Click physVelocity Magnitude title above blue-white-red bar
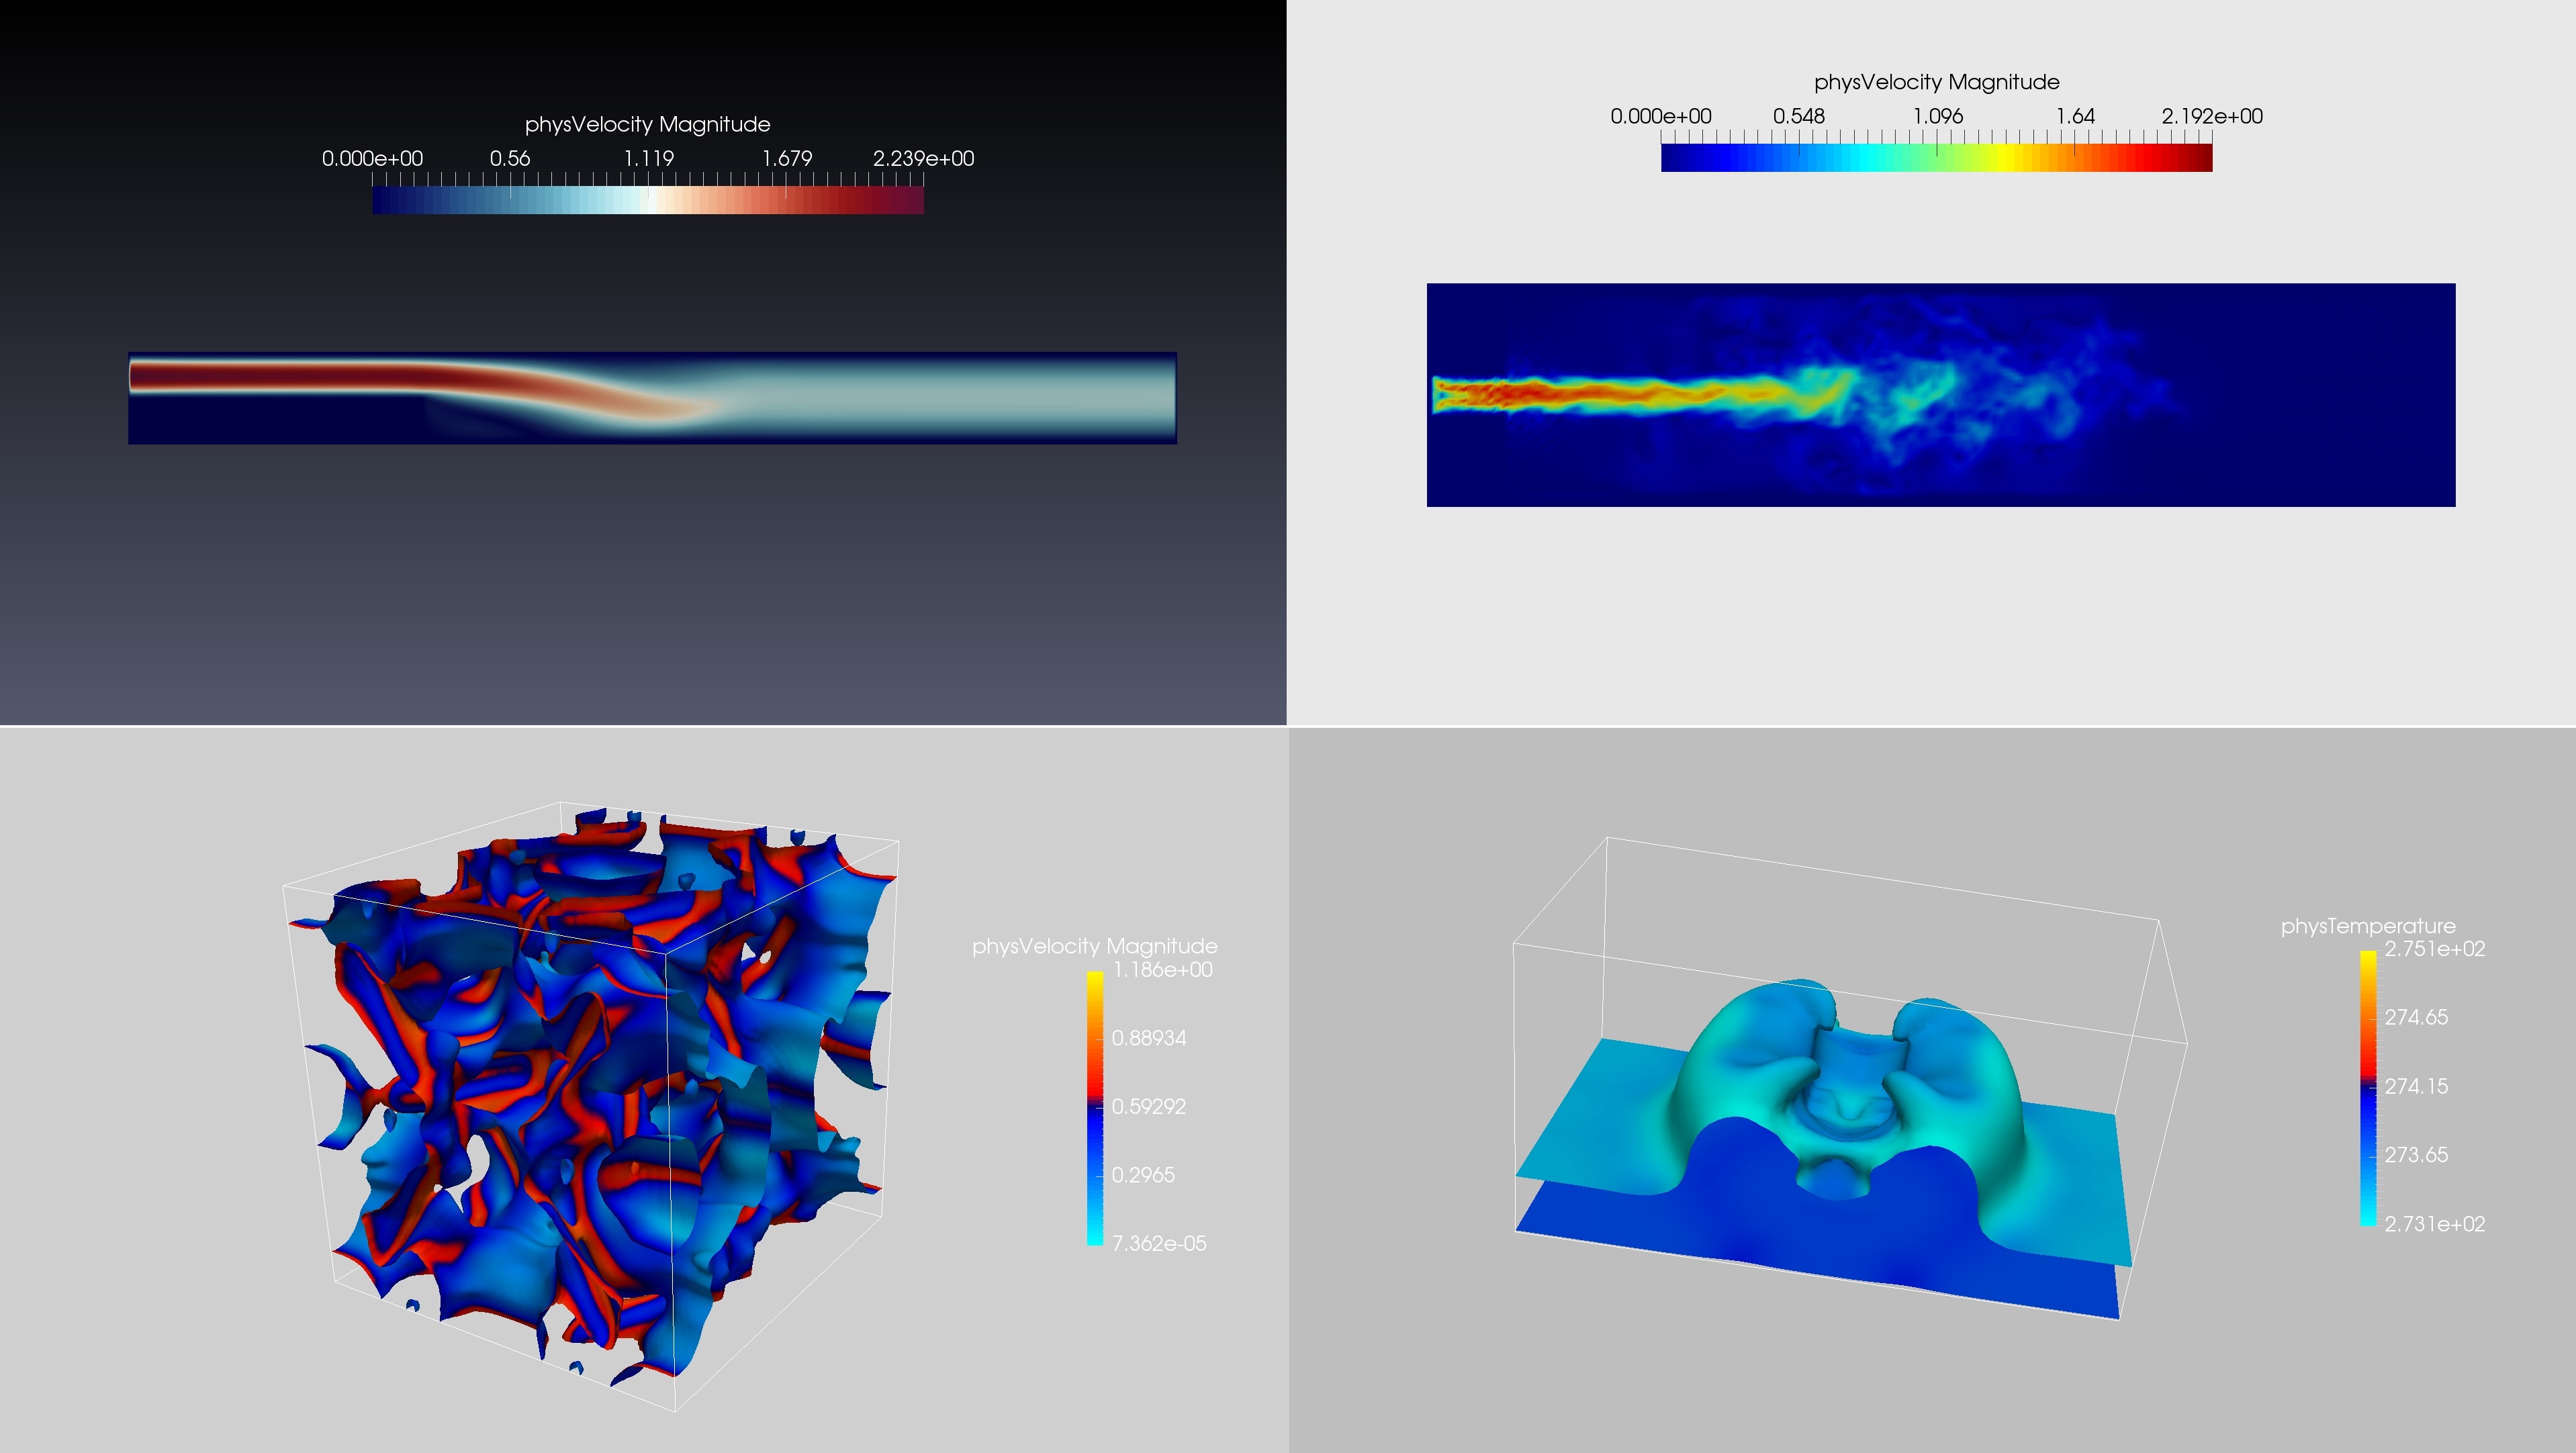Image resolution: width=2576 pixels, height=1453 pixels. pos(648,124)
